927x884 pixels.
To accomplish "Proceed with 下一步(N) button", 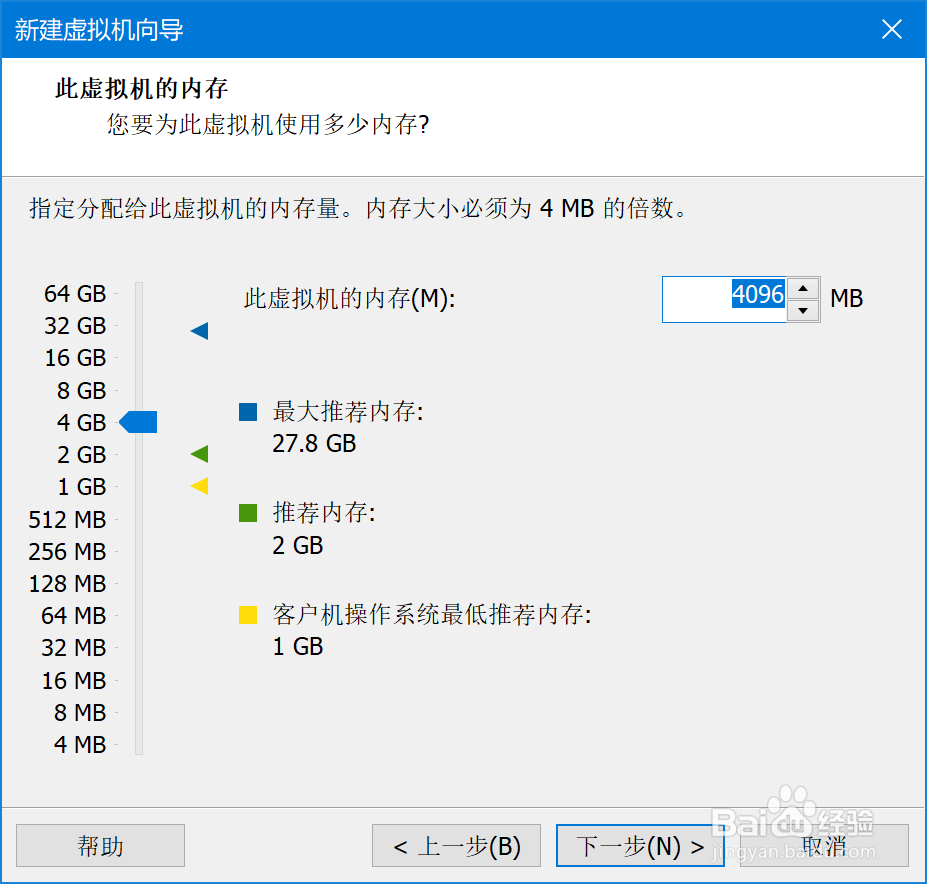I will [x=640, y=846].
